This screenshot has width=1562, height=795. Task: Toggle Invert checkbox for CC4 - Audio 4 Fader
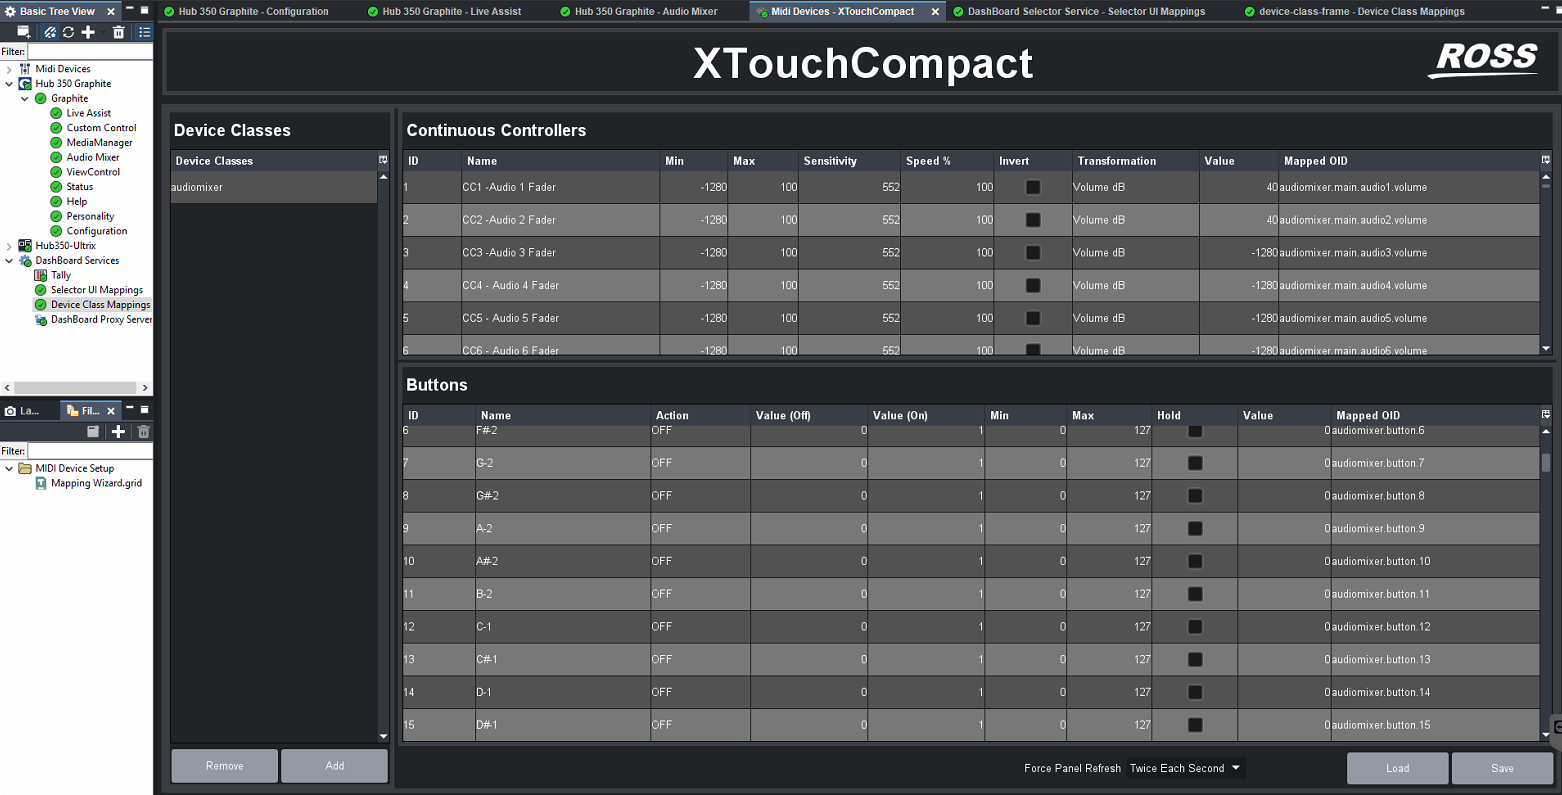[1033, 286]
